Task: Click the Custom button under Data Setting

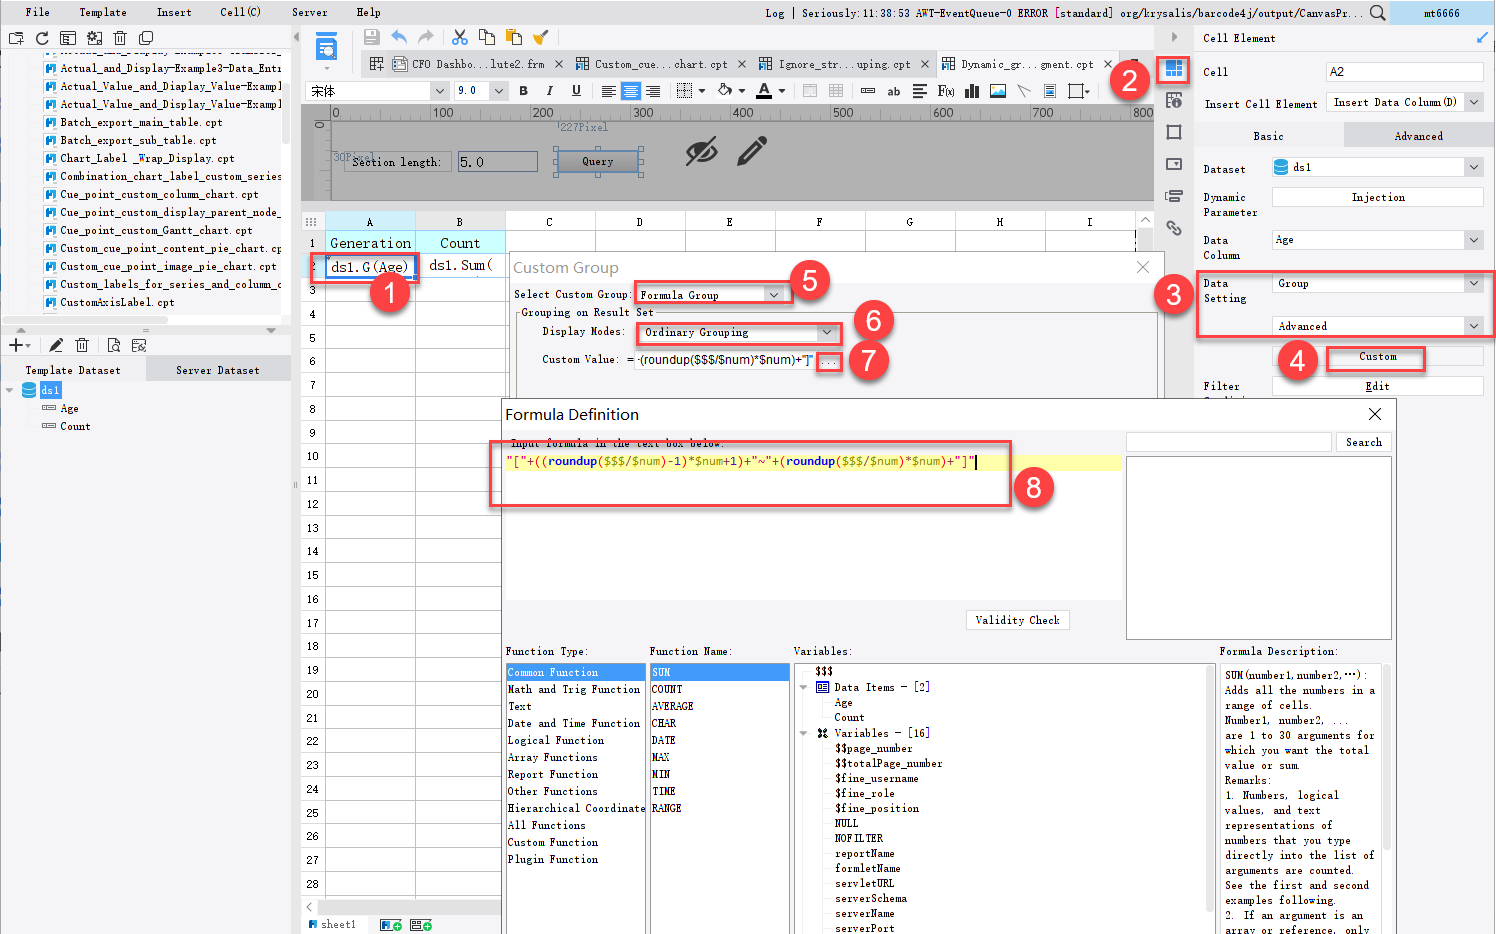Action: [x=1376, y=358]
